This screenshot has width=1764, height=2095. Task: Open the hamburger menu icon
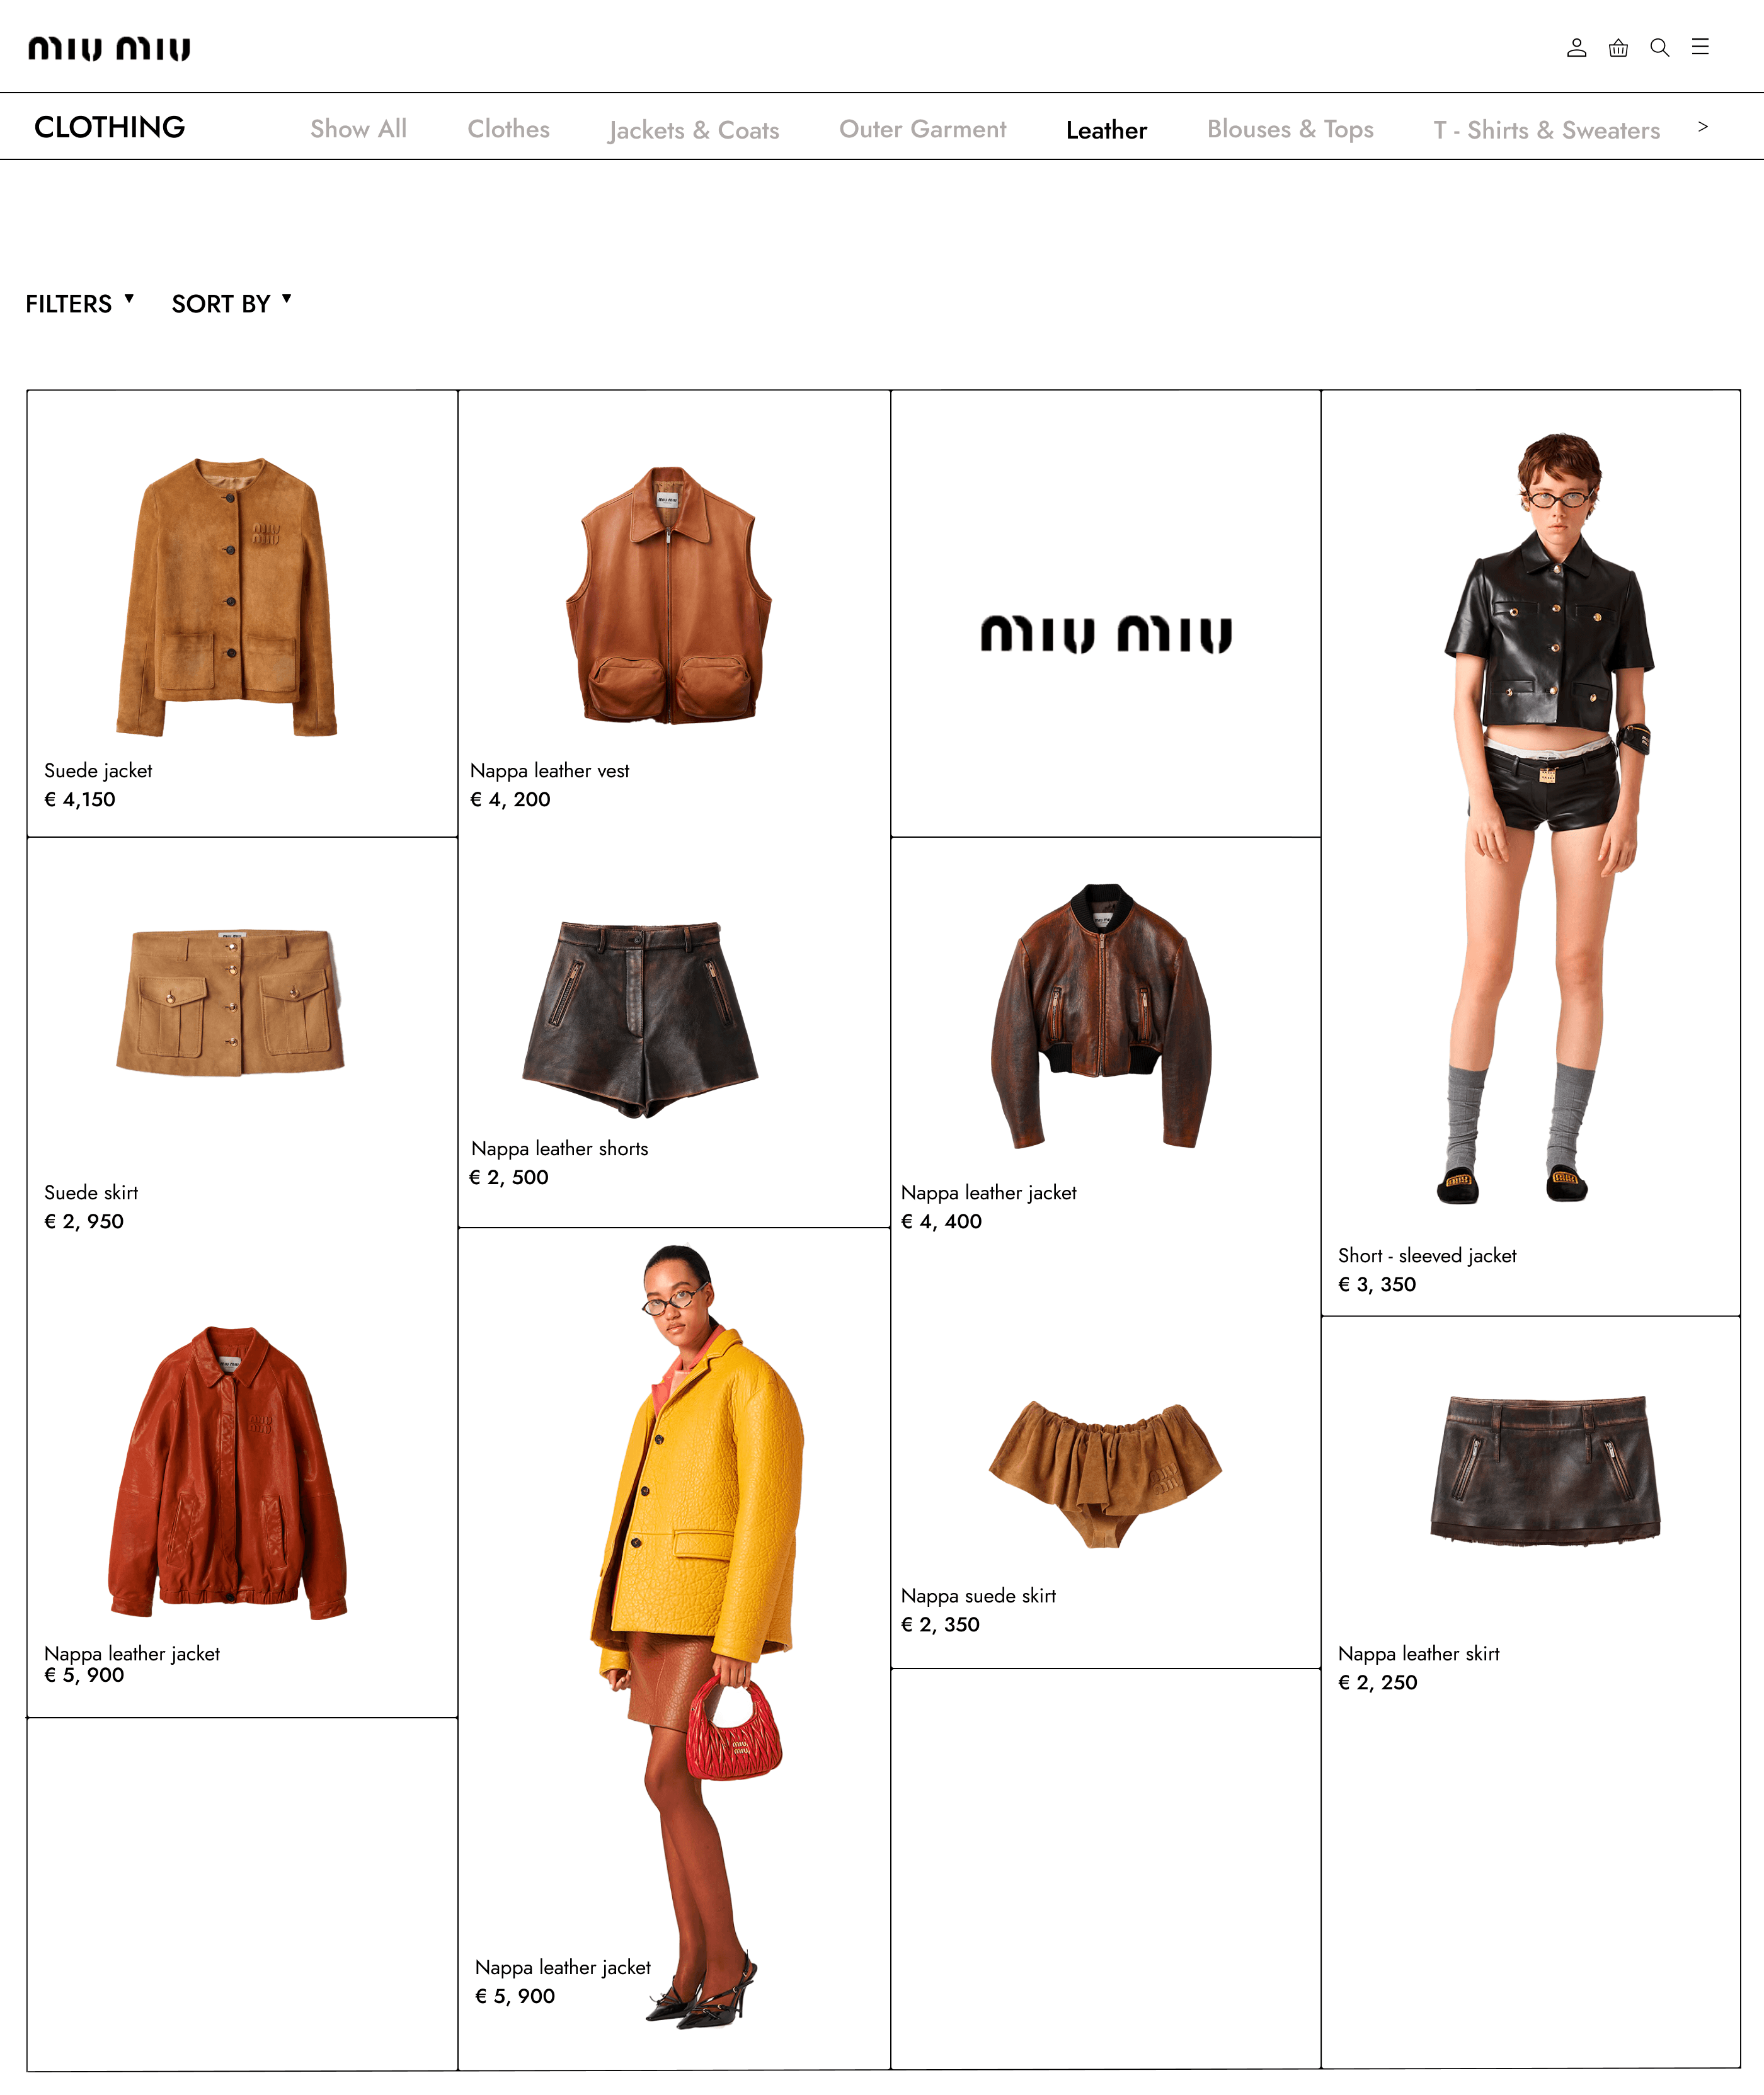point(1700,47)
